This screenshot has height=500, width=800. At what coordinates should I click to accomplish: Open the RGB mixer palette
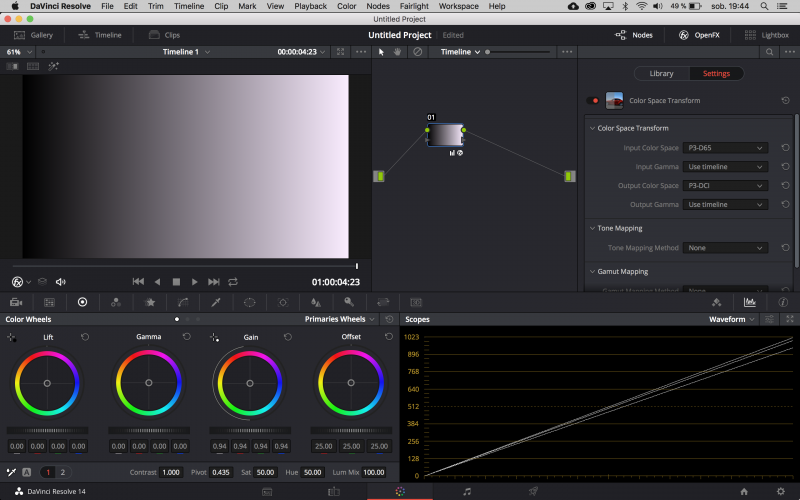[116, 303]
